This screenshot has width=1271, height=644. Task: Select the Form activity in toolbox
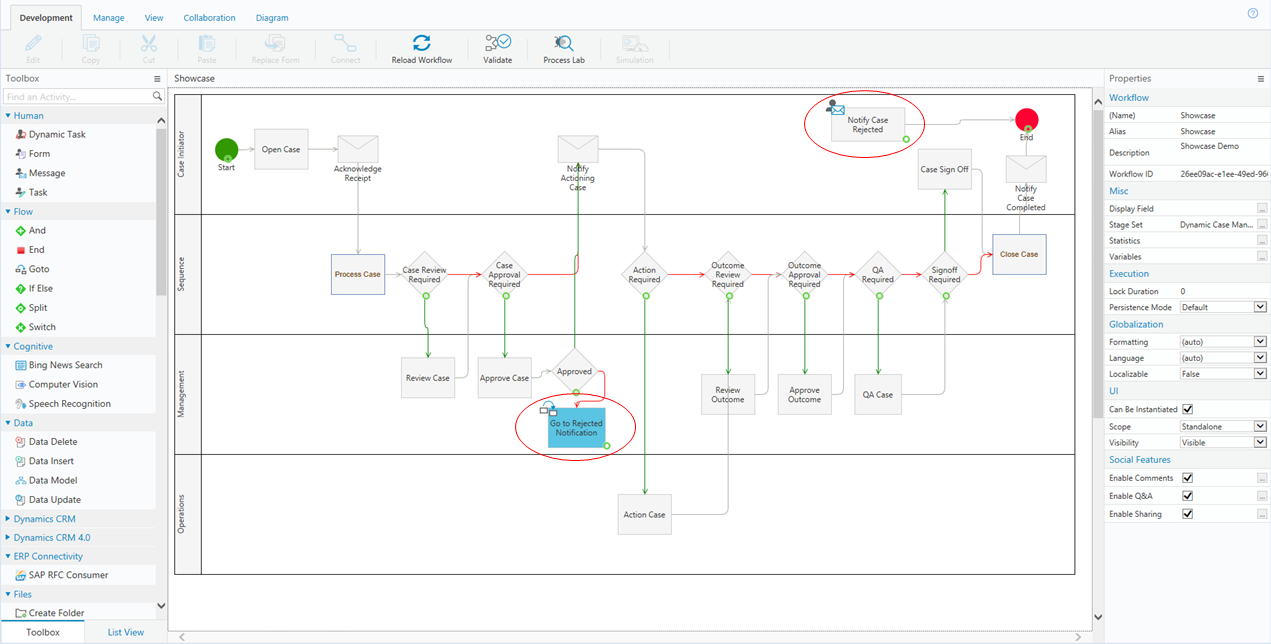[x=39, y=154]
